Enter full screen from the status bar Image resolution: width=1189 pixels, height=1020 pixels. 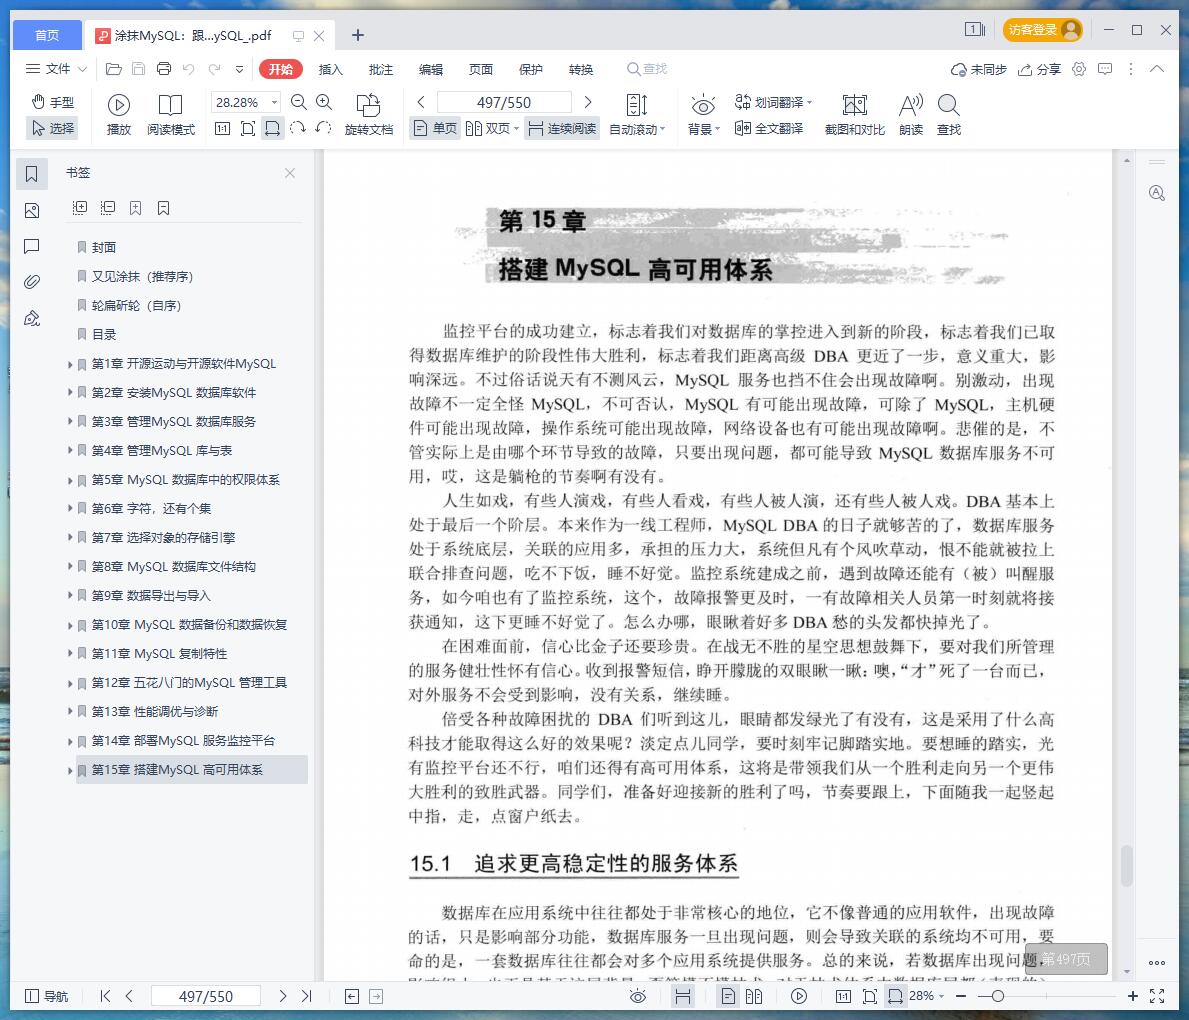pyautogui.click(x=1157, y=996)
